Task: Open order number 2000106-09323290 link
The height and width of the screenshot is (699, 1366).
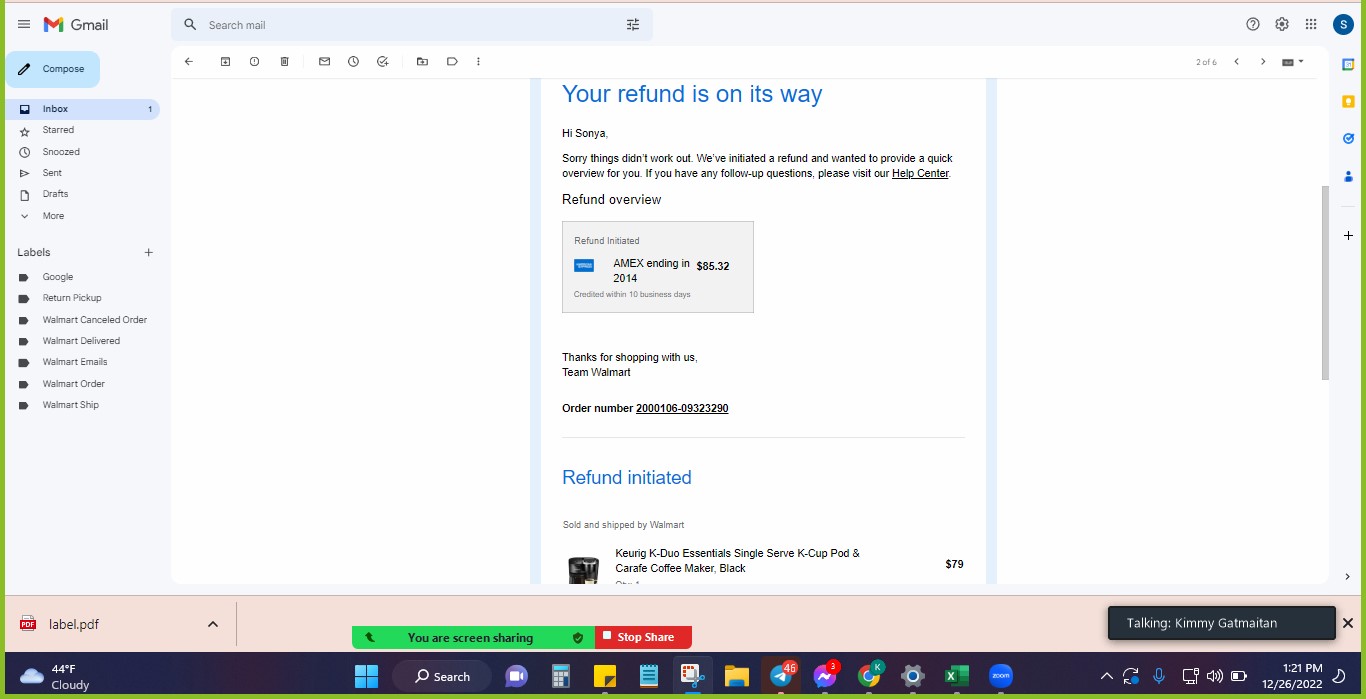Action: (x=682, y=409)
